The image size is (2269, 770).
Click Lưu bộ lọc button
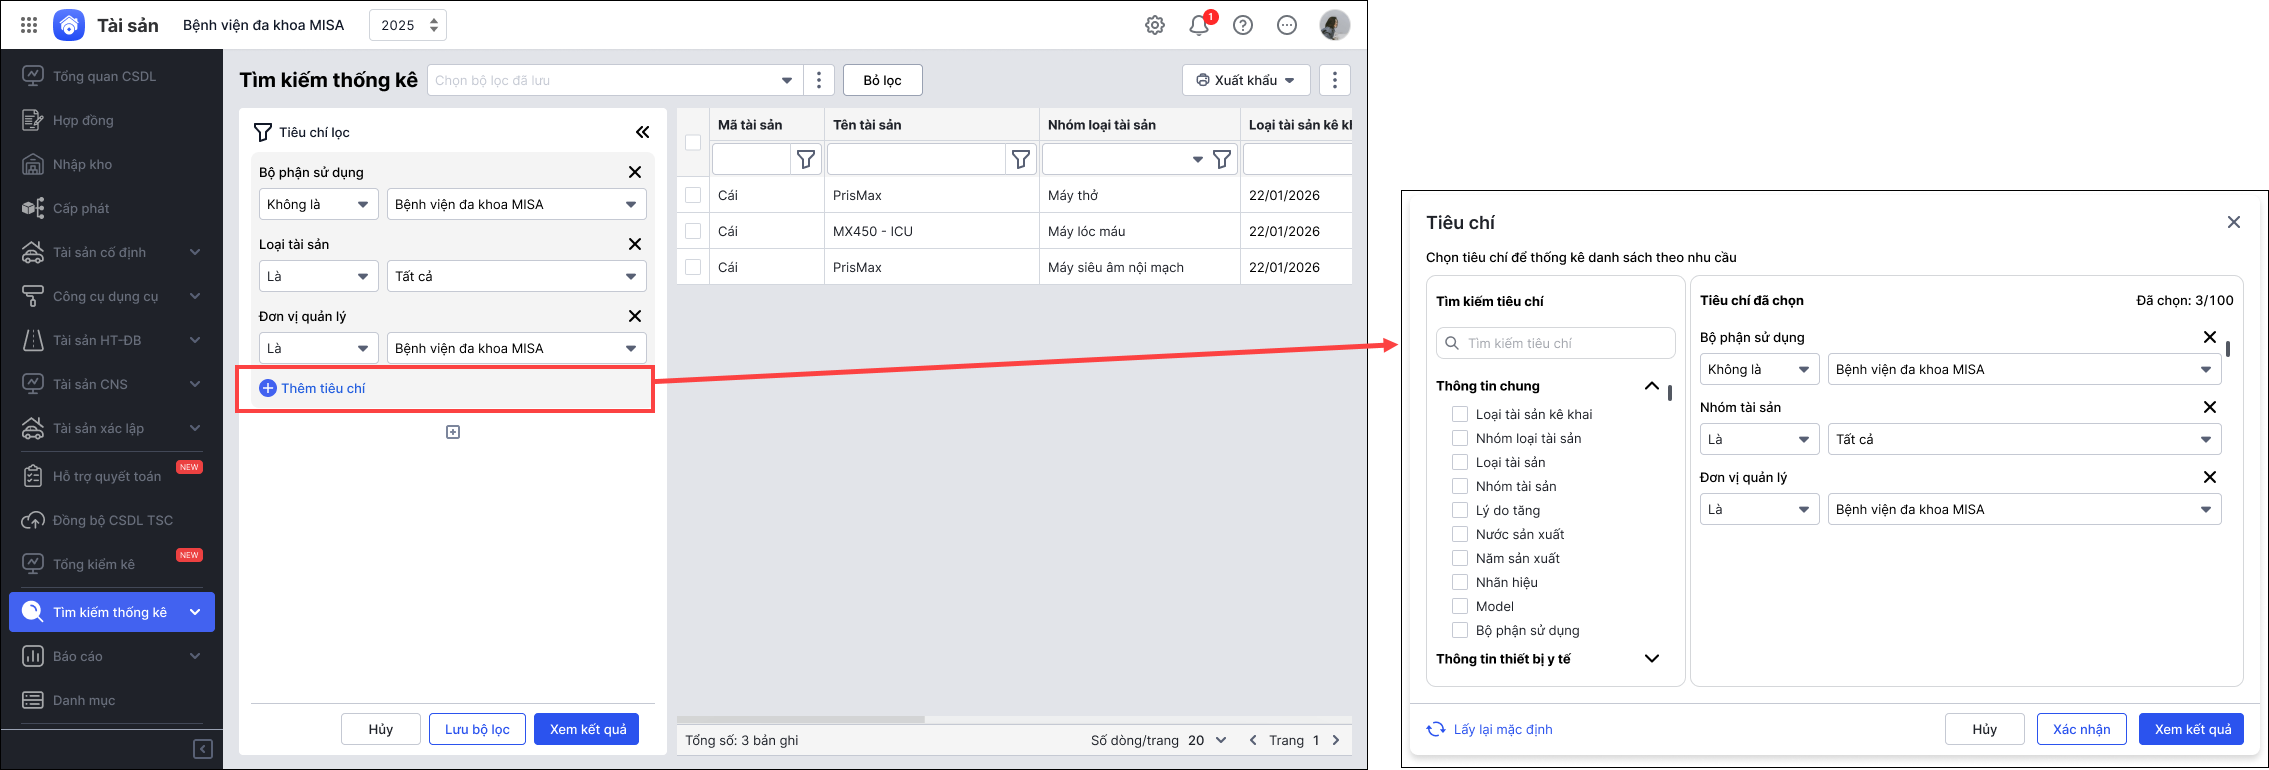[477, 729]
